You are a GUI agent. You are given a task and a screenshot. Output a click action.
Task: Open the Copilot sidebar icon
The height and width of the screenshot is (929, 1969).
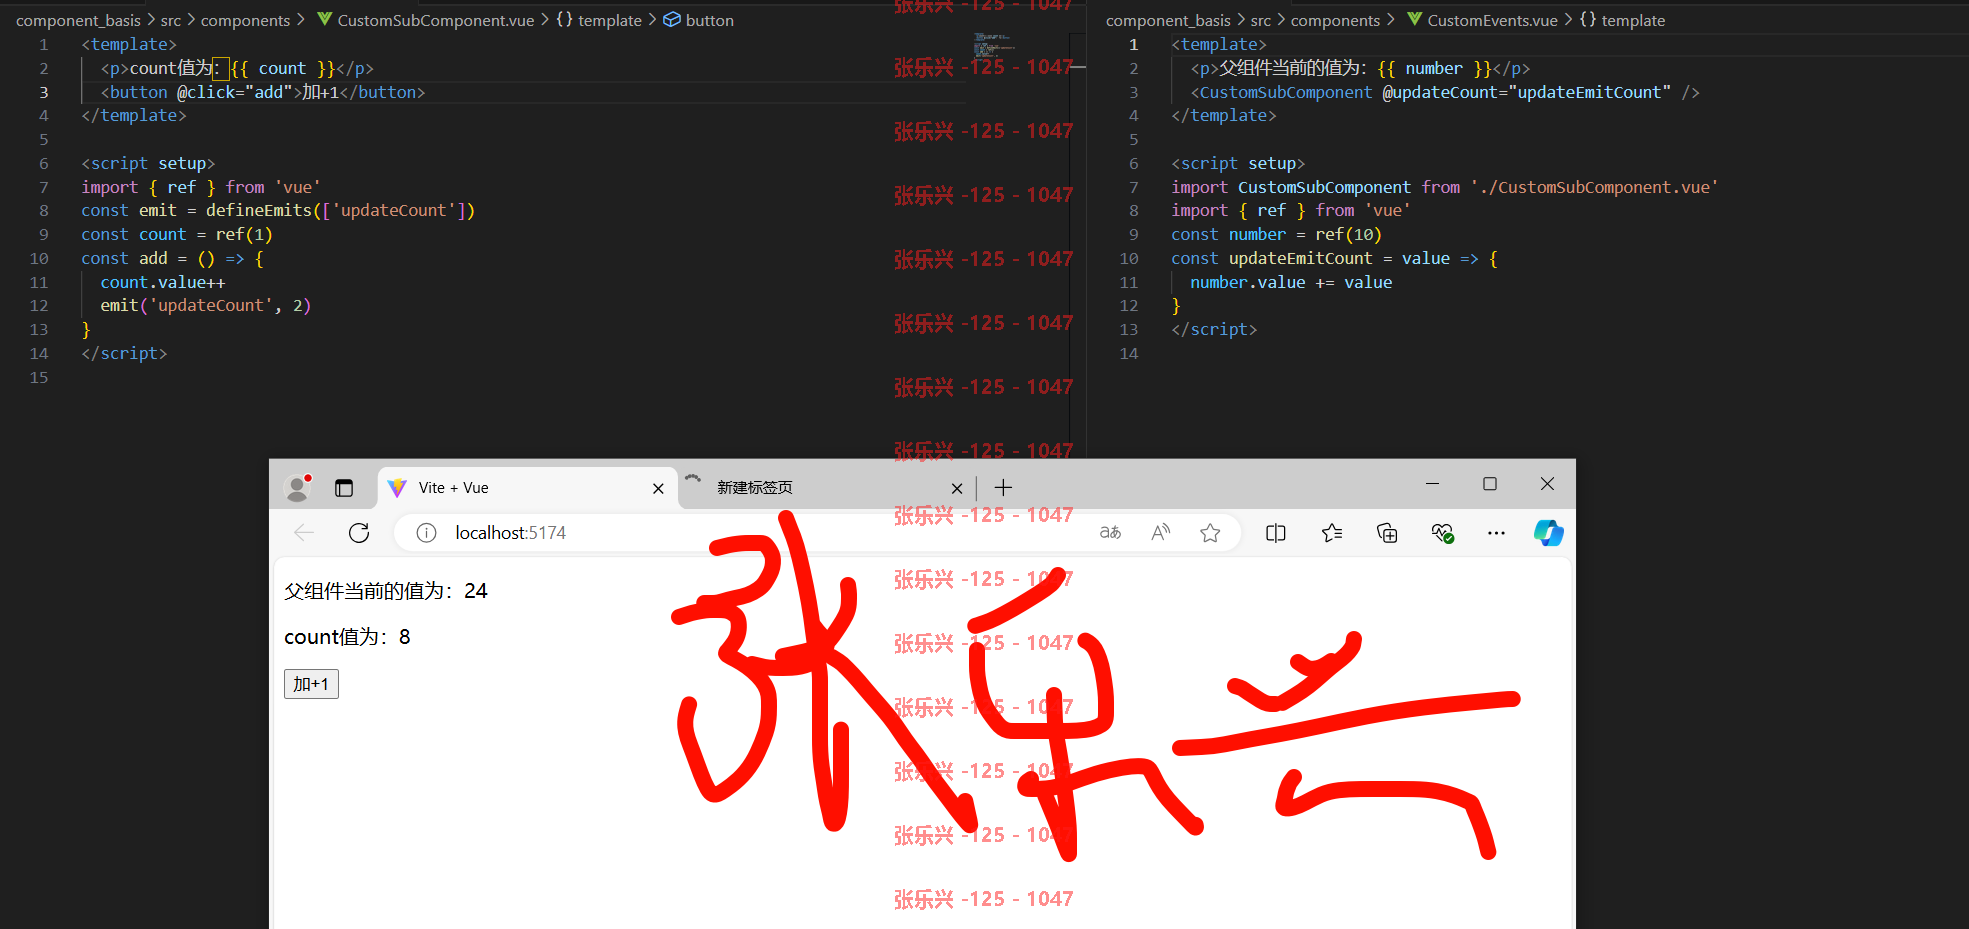1548,533
